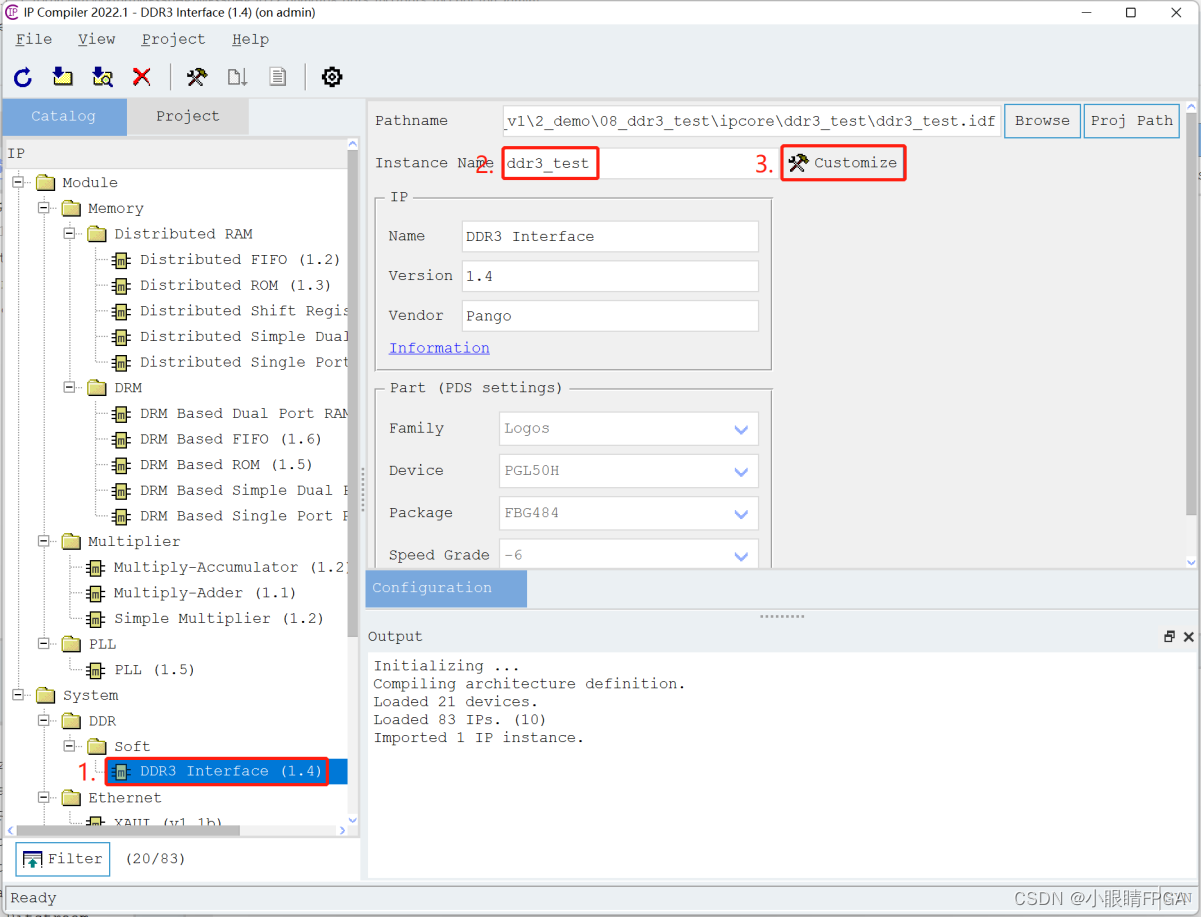Close the Output panel
Screen dimensions: 1201x917
click(1188, 637)
